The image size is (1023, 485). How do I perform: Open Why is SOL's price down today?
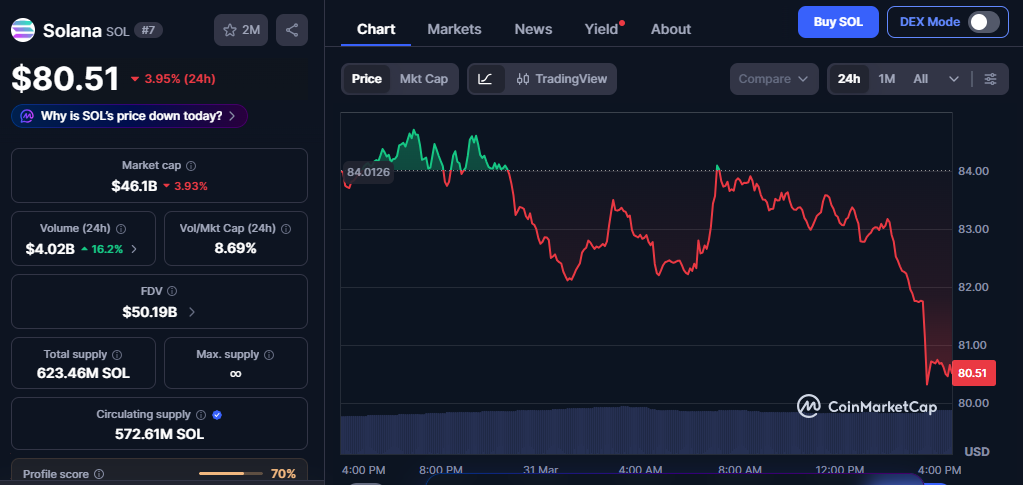130,116
